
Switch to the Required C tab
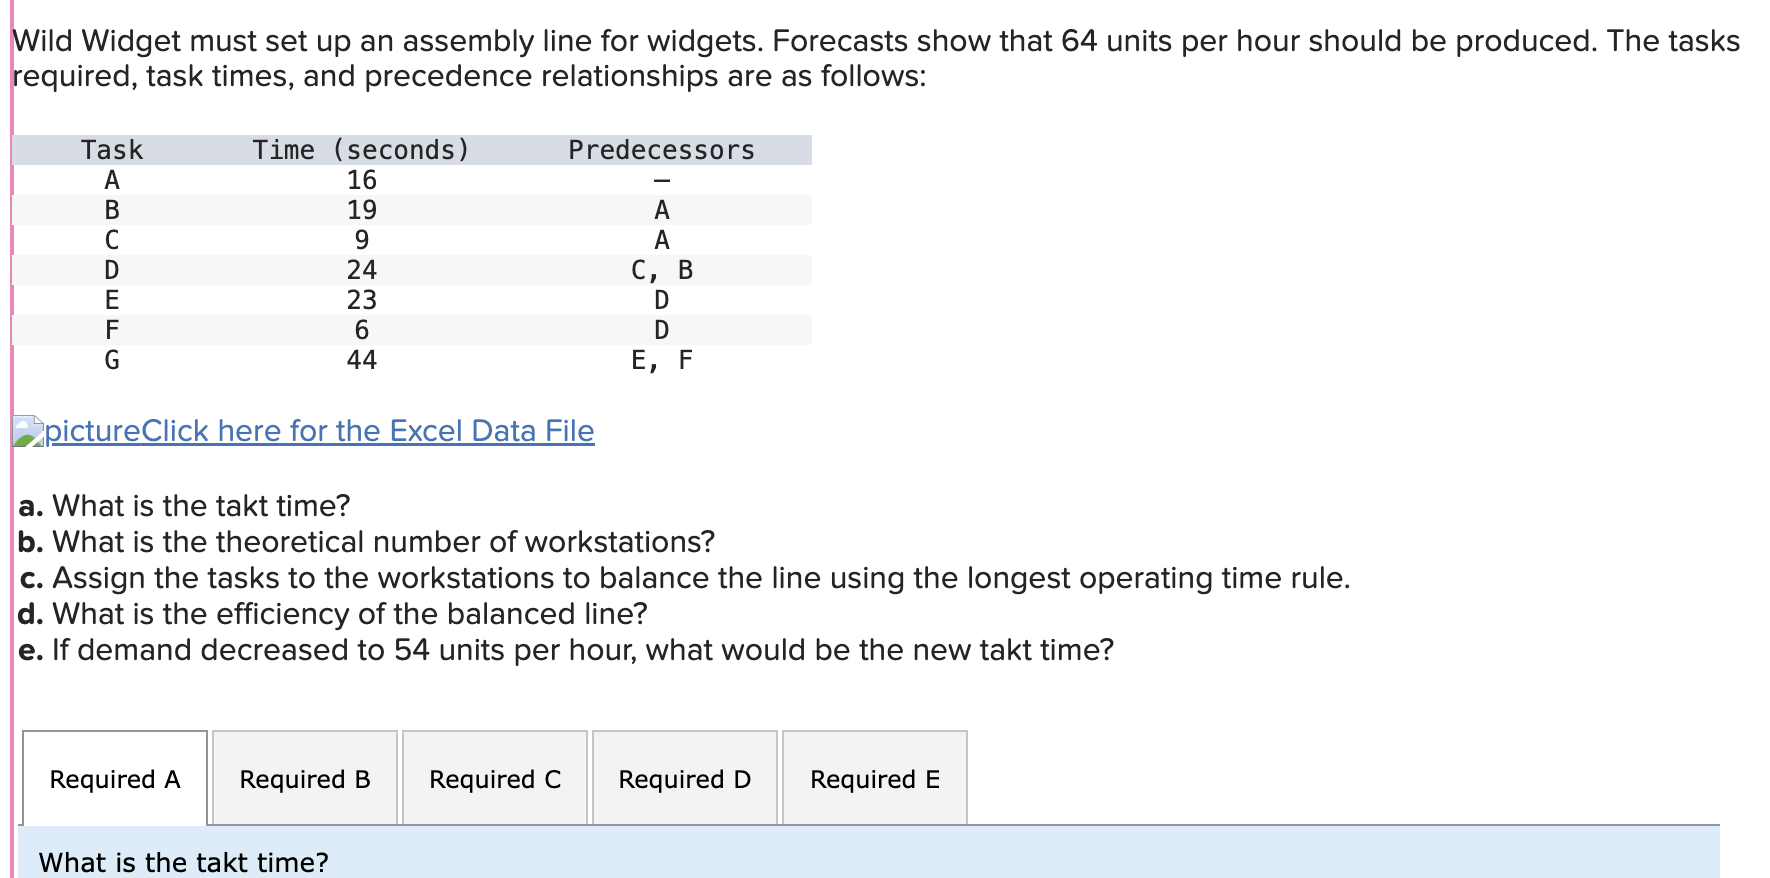point(495,779)
